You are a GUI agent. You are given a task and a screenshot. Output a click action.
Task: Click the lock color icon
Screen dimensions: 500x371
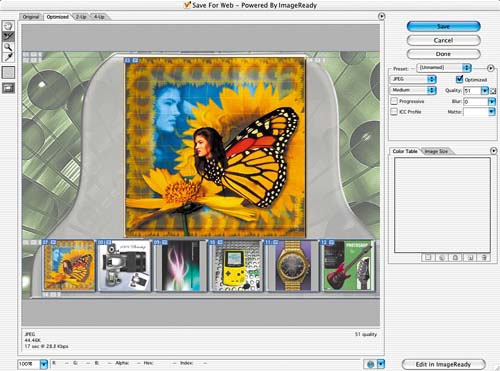pos(455,257)
